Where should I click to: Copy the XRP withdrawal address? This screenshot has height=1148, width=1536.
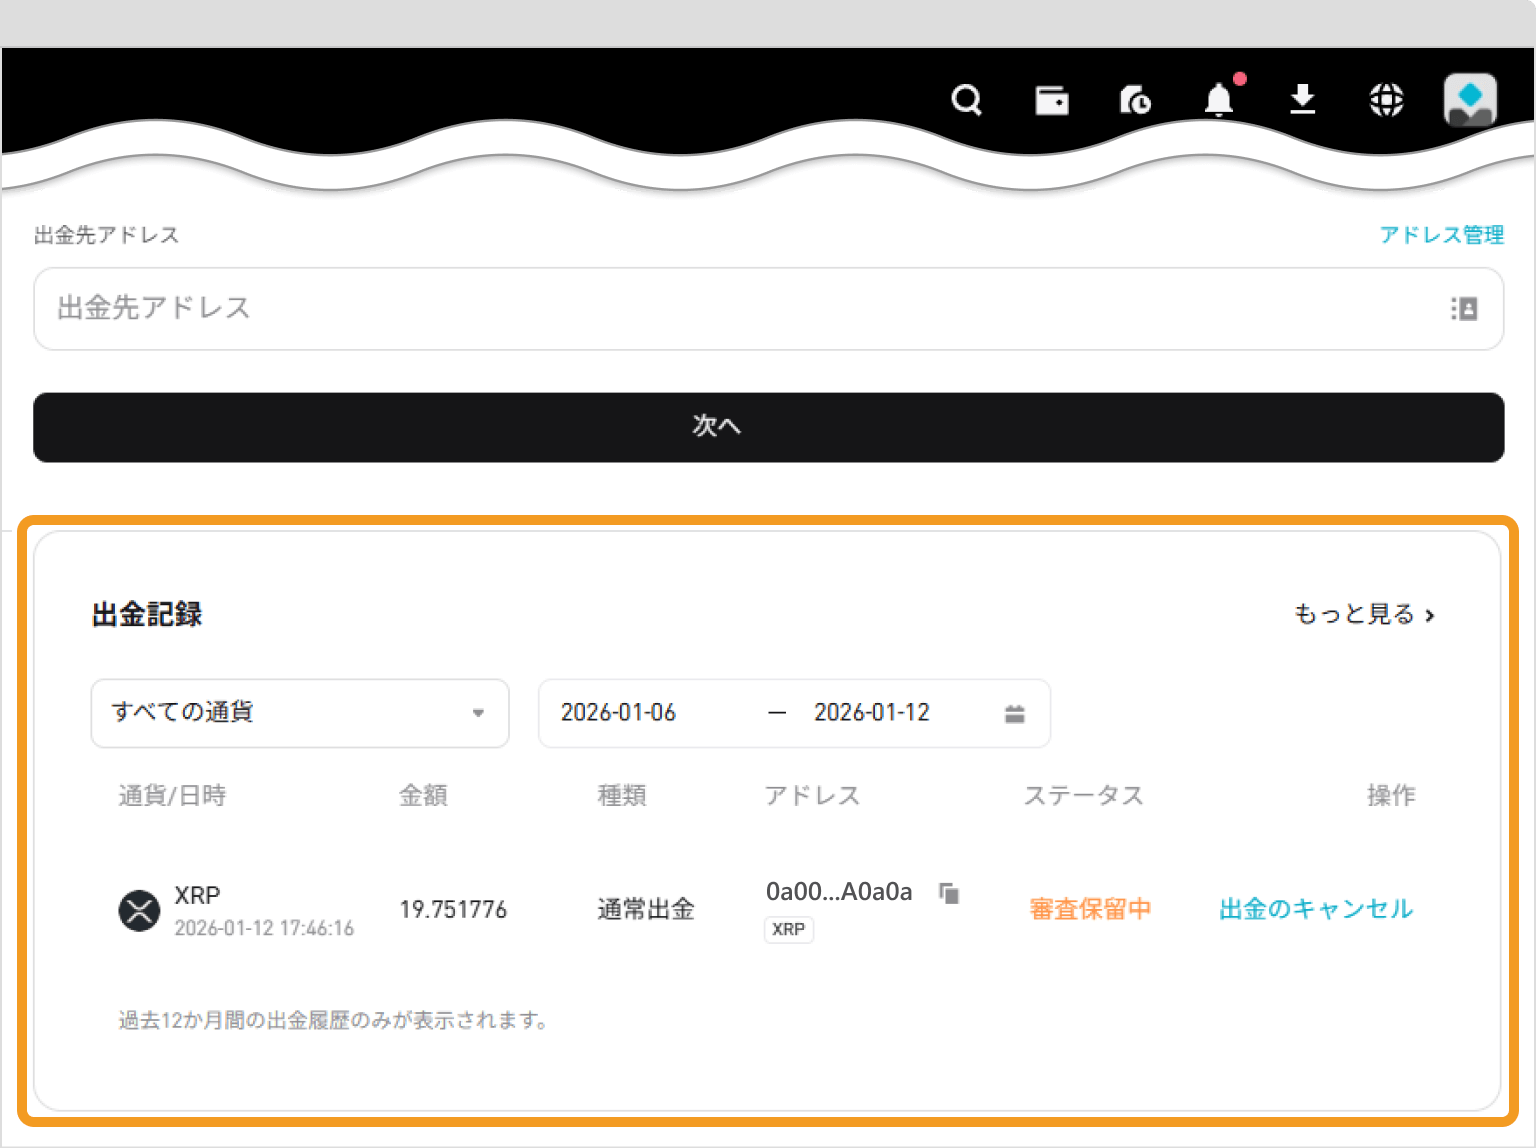947,894
